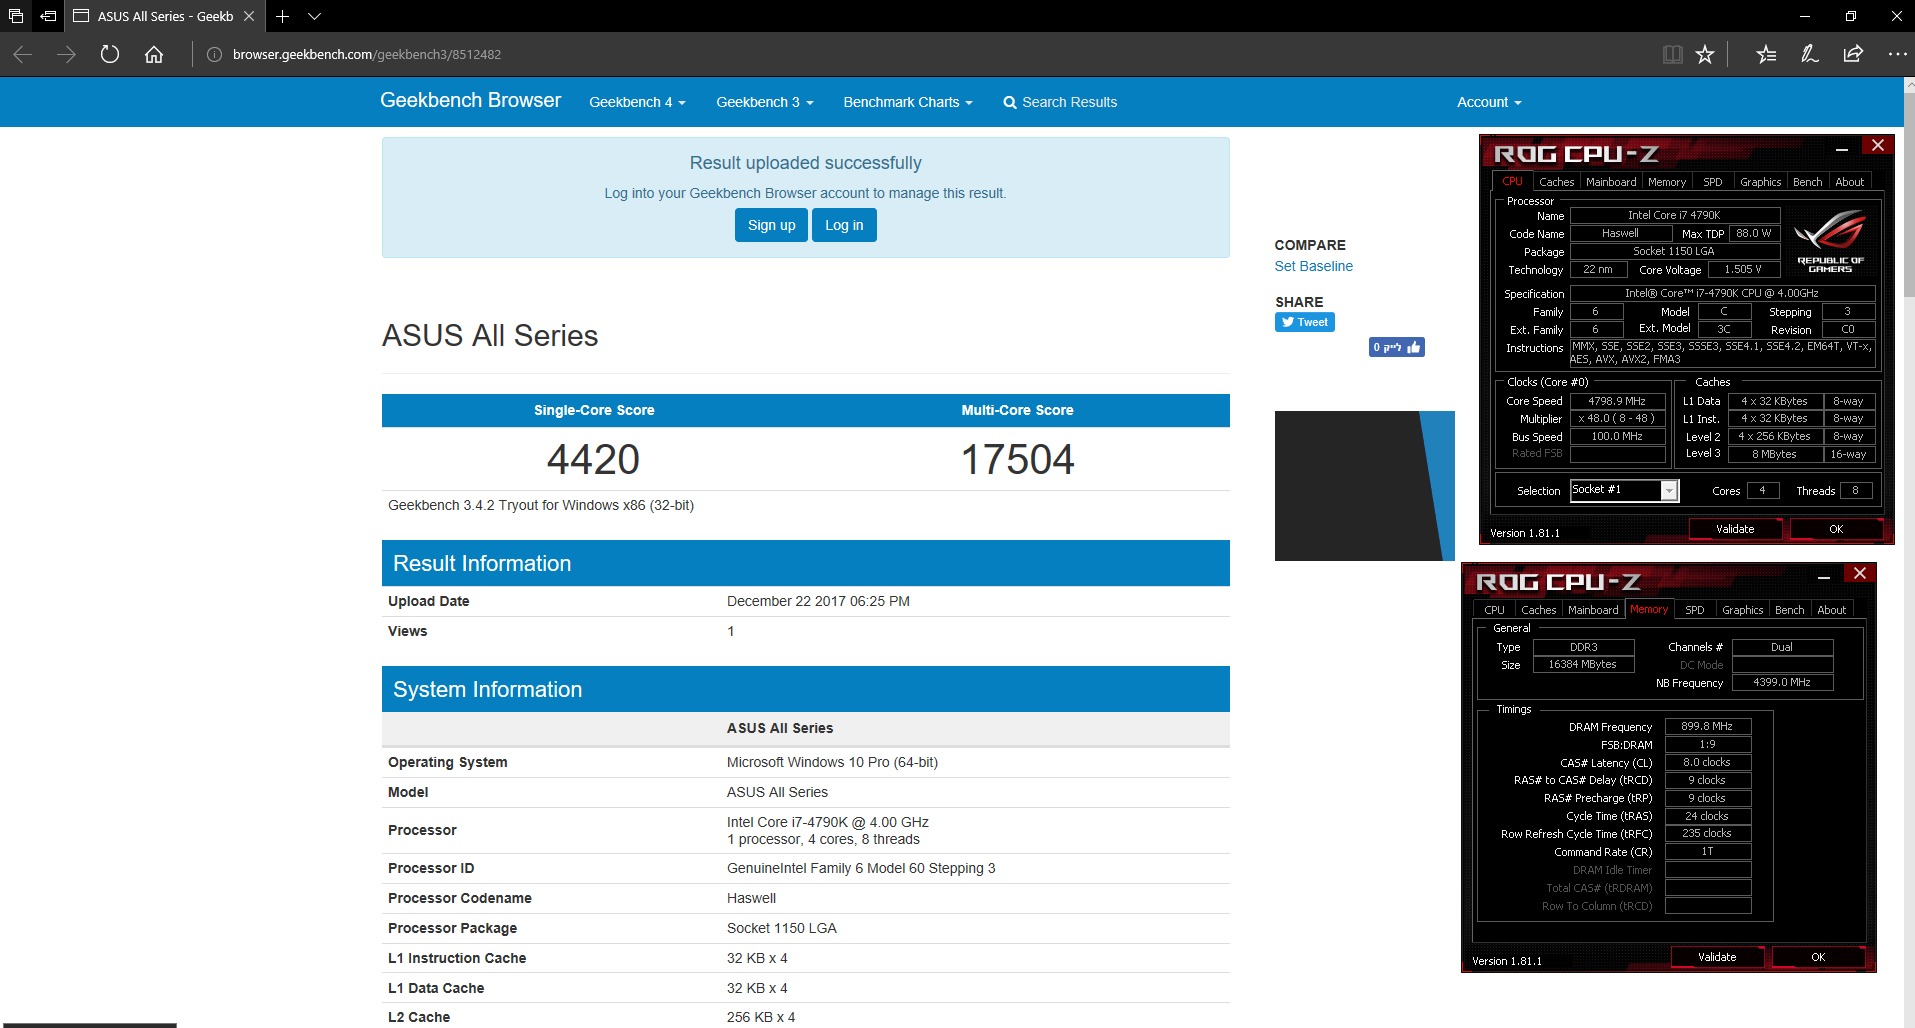Open the favorites hub icon
This screenshot has width=1915, height=1028.
click(x=1766, y=54)
